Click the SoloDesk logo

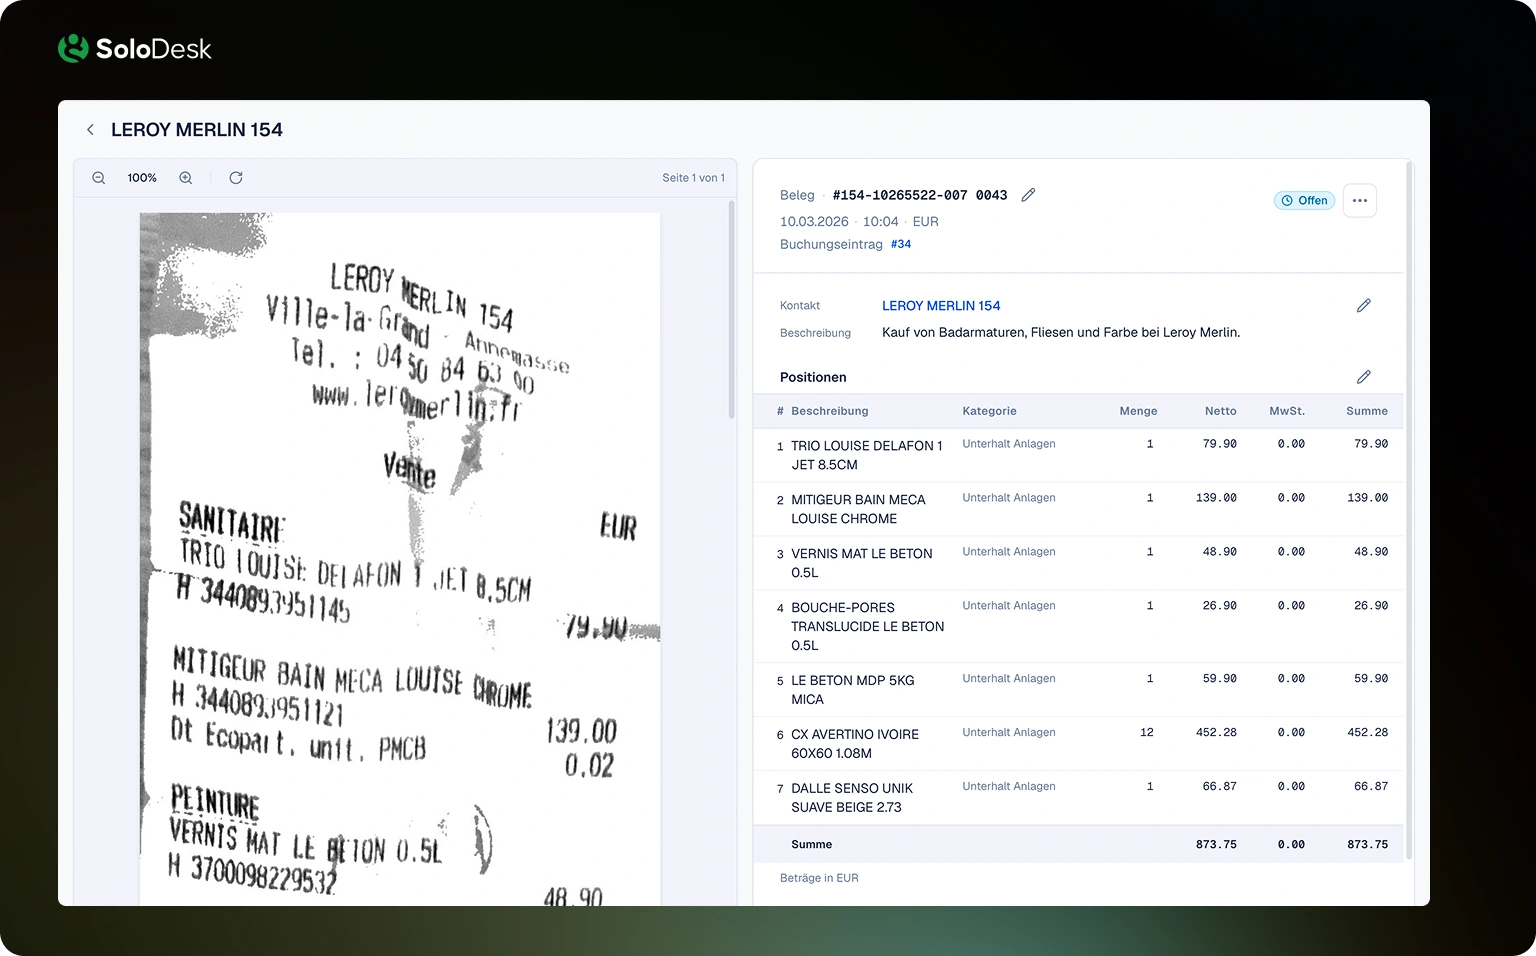[x=135, y=48]
